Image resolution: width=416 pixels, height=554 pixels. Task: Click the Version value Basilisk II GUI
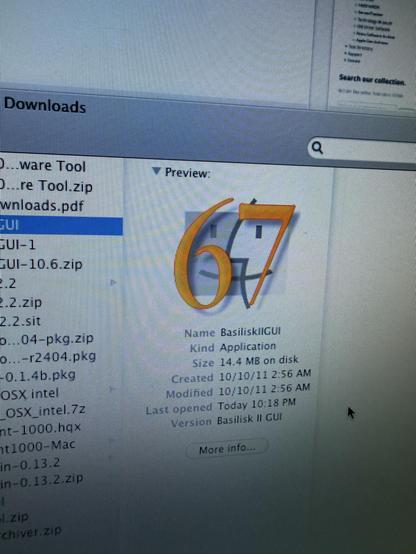(x=249, y=419)
